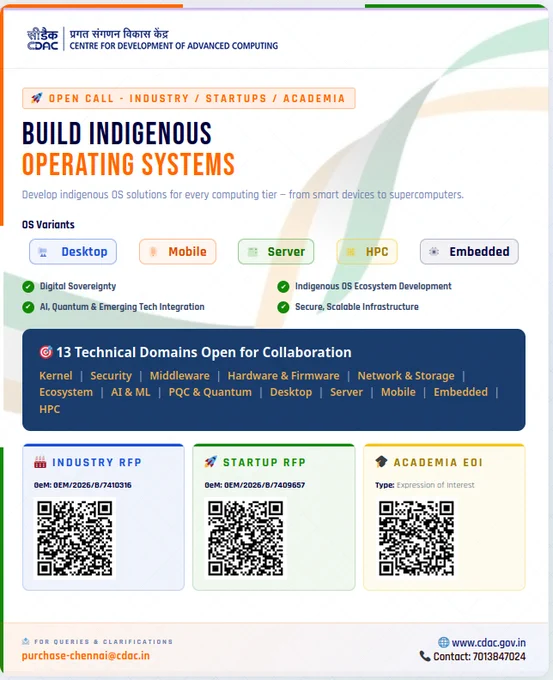Select the Embedded OS variant chip
This screenshot has width=553, height=680.
[469, 252]
